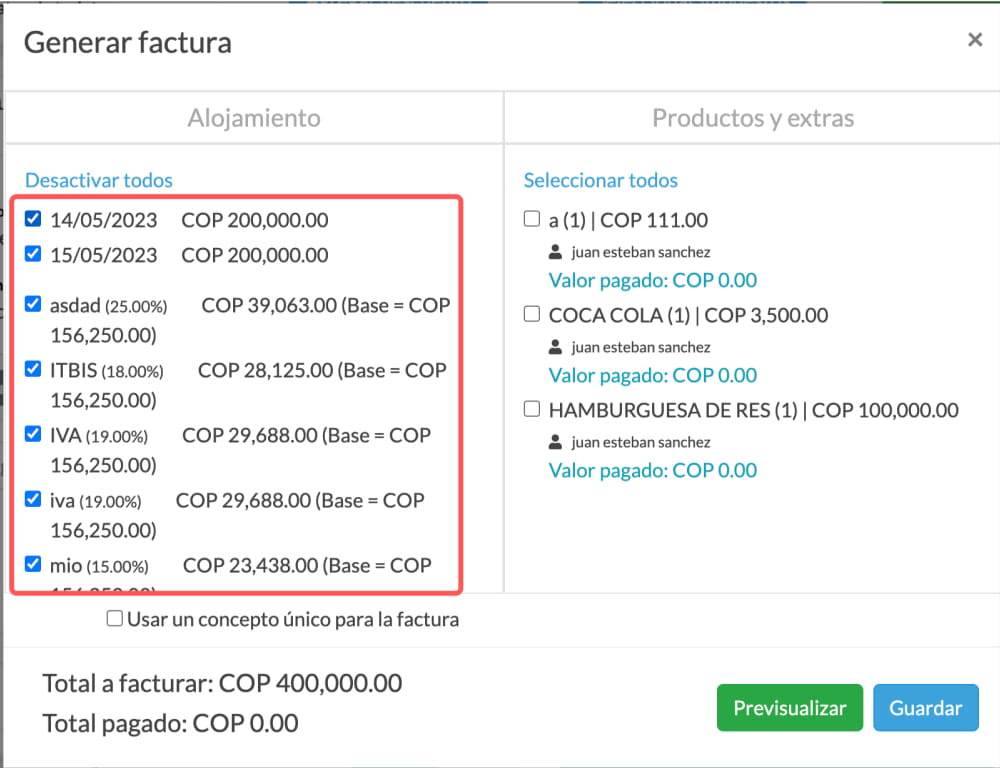This screenshot has height=768, width=1000.
Task: Uncheck the ITBIS 18.00% tax
Action: click(33, 369)
